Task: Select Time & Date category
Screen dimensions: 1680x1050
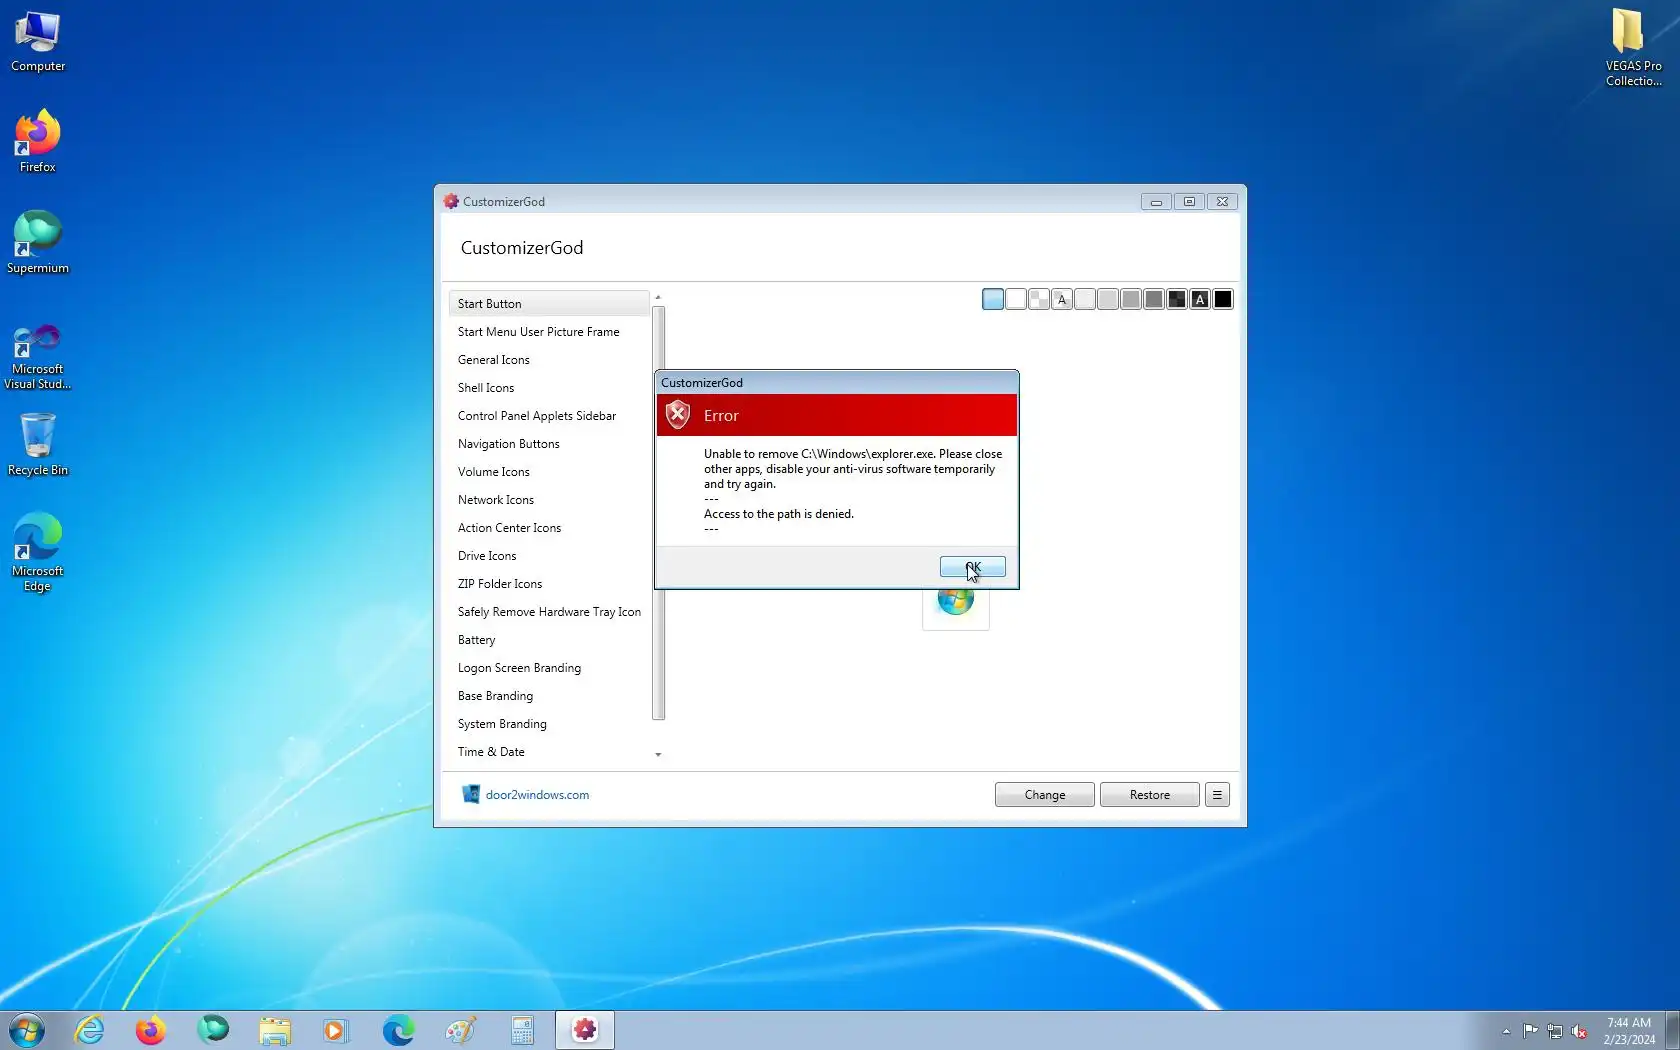Action: click(549, 752)
